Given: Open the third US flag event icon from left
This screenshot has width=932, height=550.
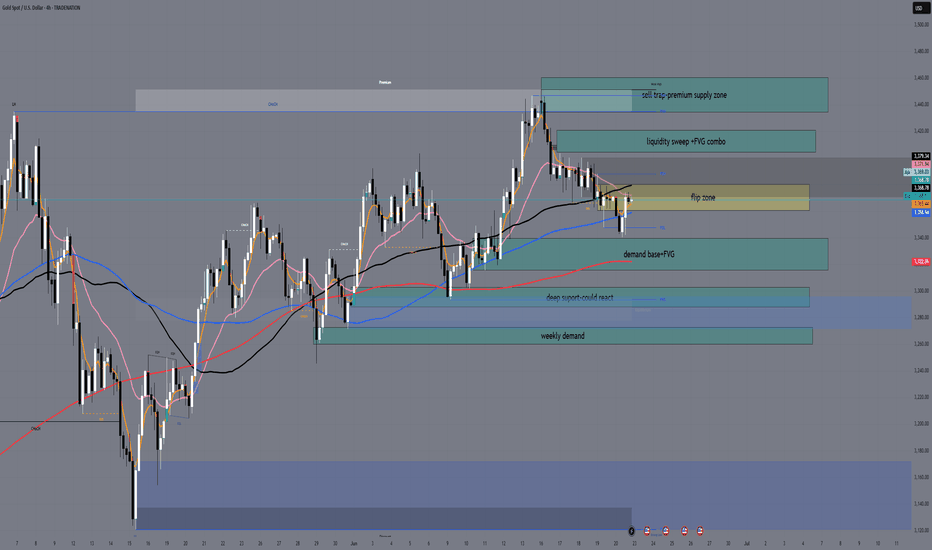Looking at the screenshot, I should 684,531.
